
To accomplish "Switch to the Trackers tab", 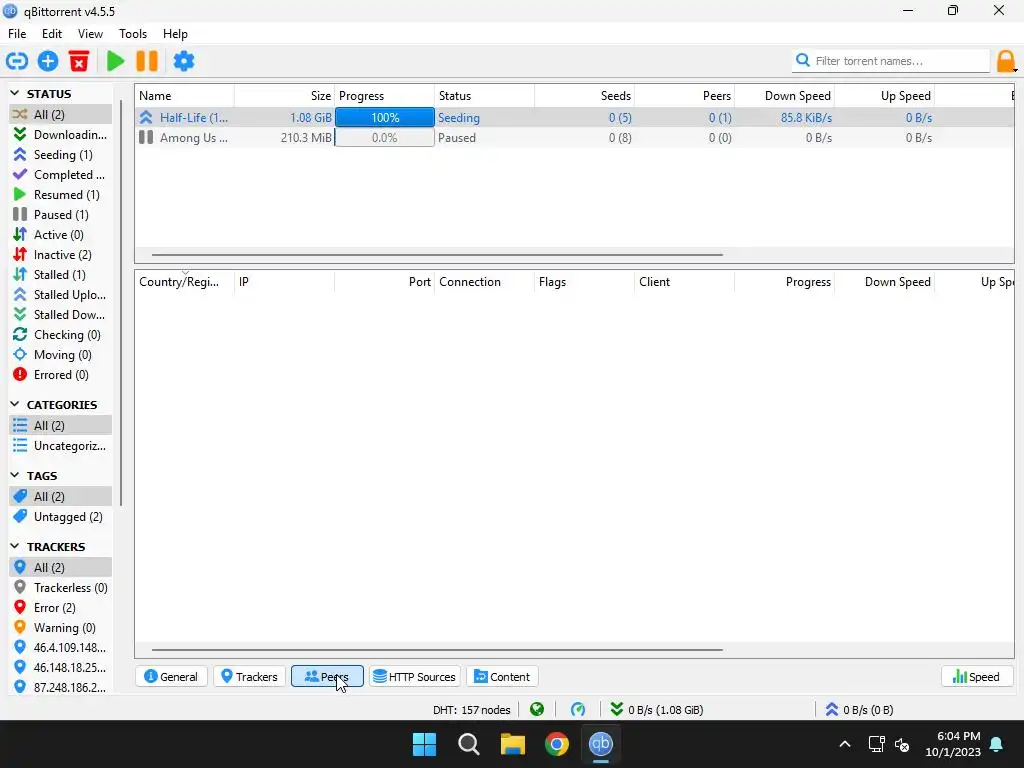I will 249,677.
